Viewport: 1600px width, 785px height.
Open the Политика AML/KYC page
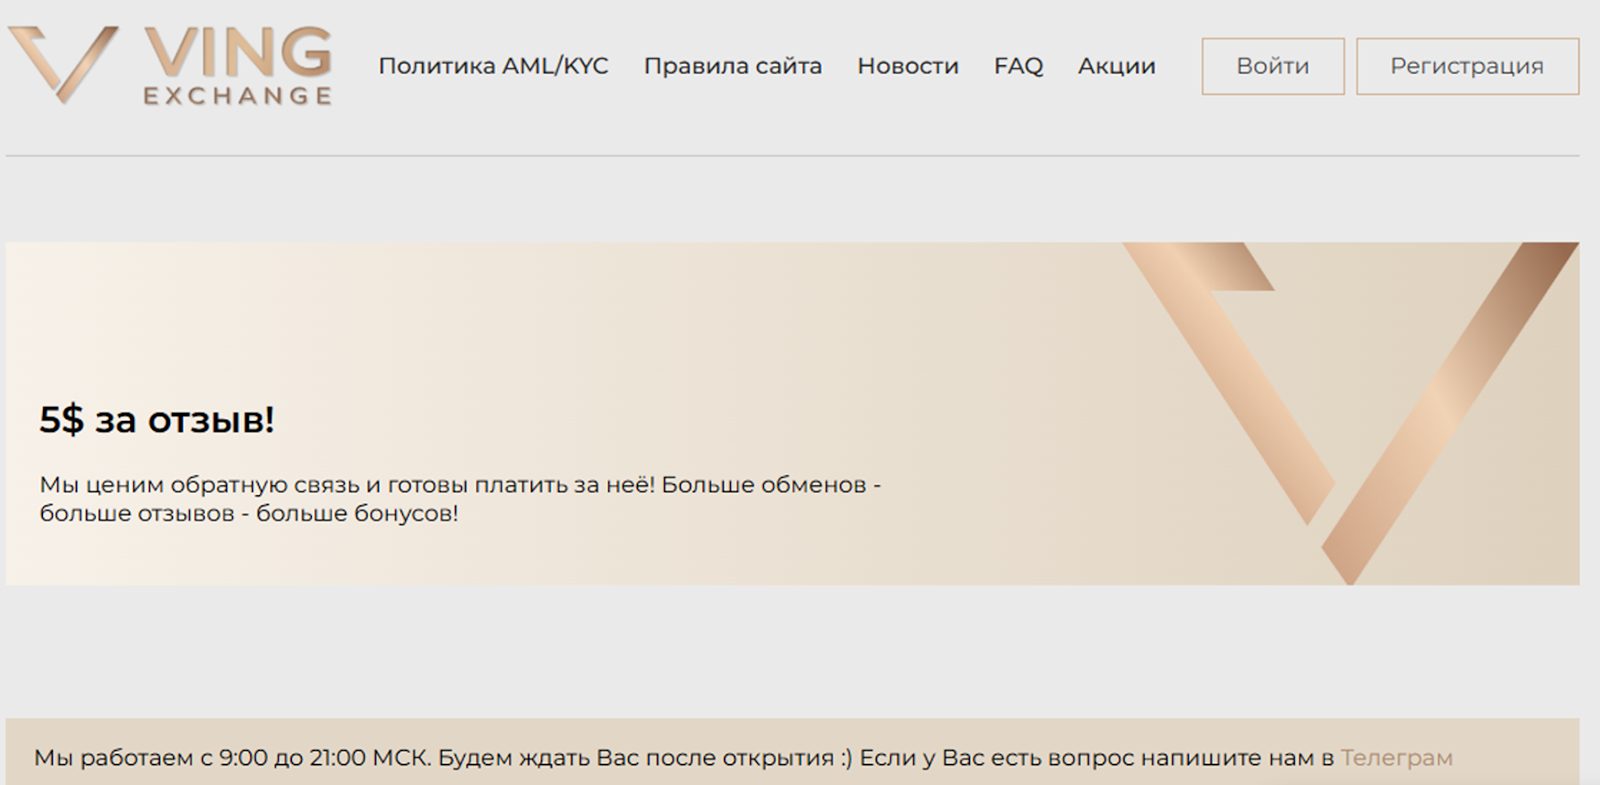[493, 66]
